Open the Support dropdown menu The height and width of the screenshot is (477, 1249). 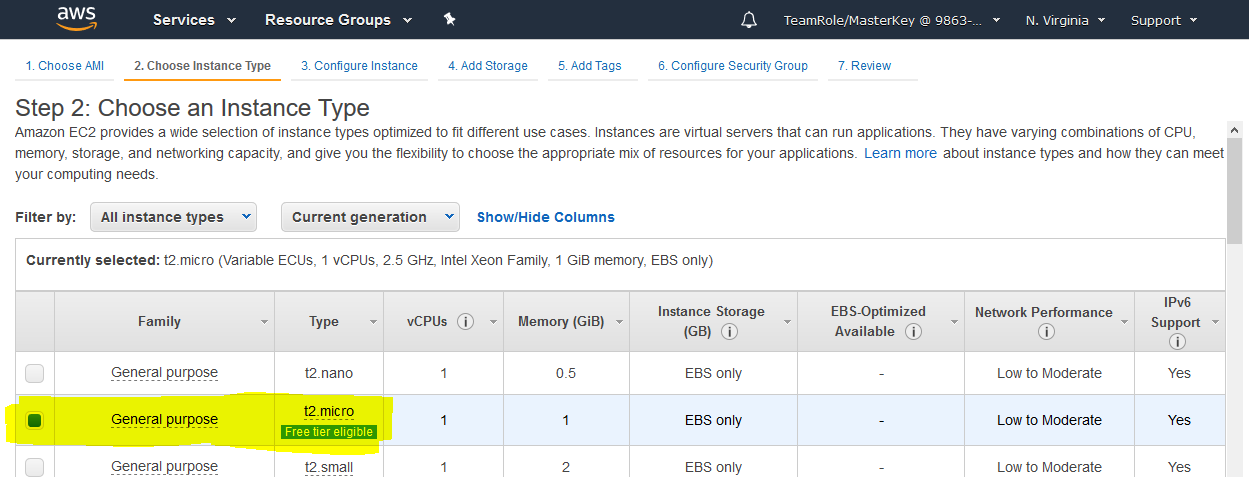[x=1162, y=20]
